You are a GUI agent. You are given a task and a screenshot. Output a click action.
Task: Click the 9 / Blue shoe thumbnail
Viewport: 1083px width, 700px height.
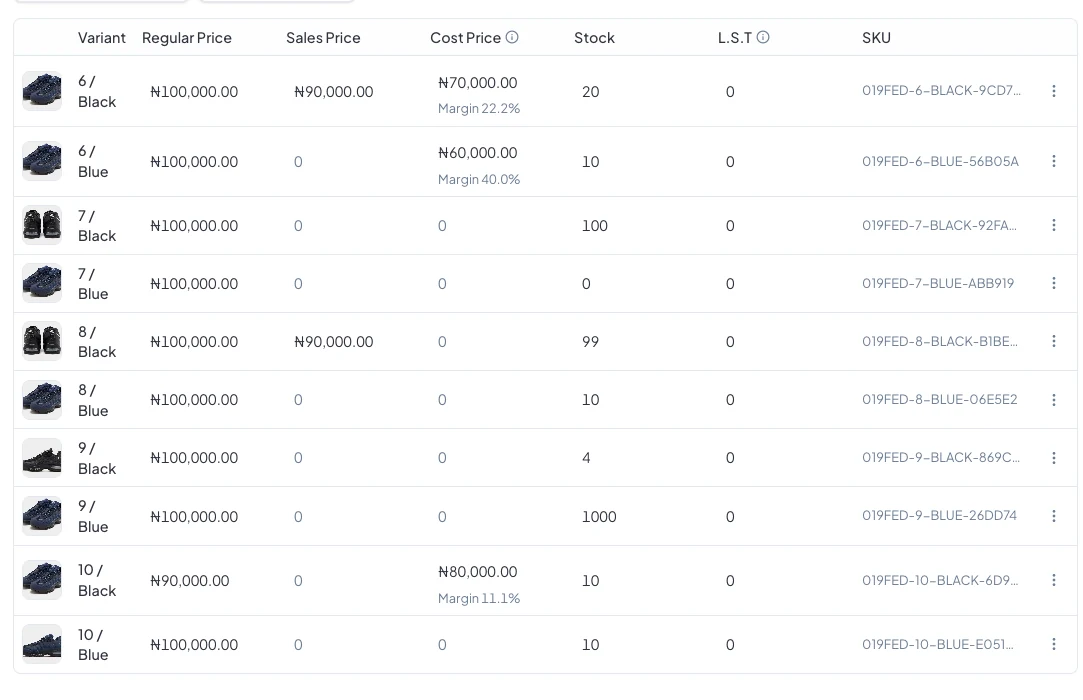pyautogui.click(x=42, y=516)
